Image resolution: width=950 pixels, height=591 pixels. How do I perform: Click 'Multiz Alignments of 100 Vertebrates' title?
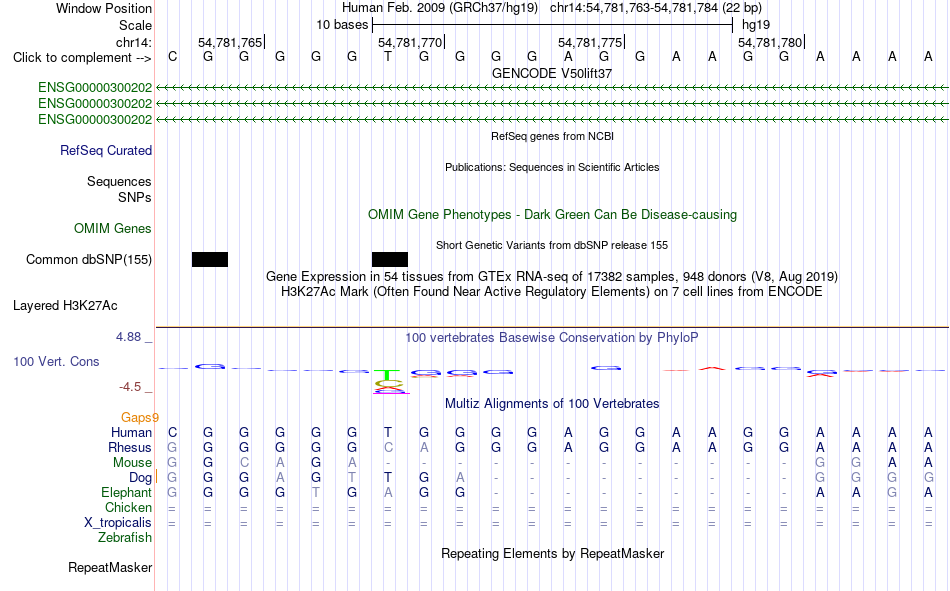pyautogui.click(x=552, y=404)
